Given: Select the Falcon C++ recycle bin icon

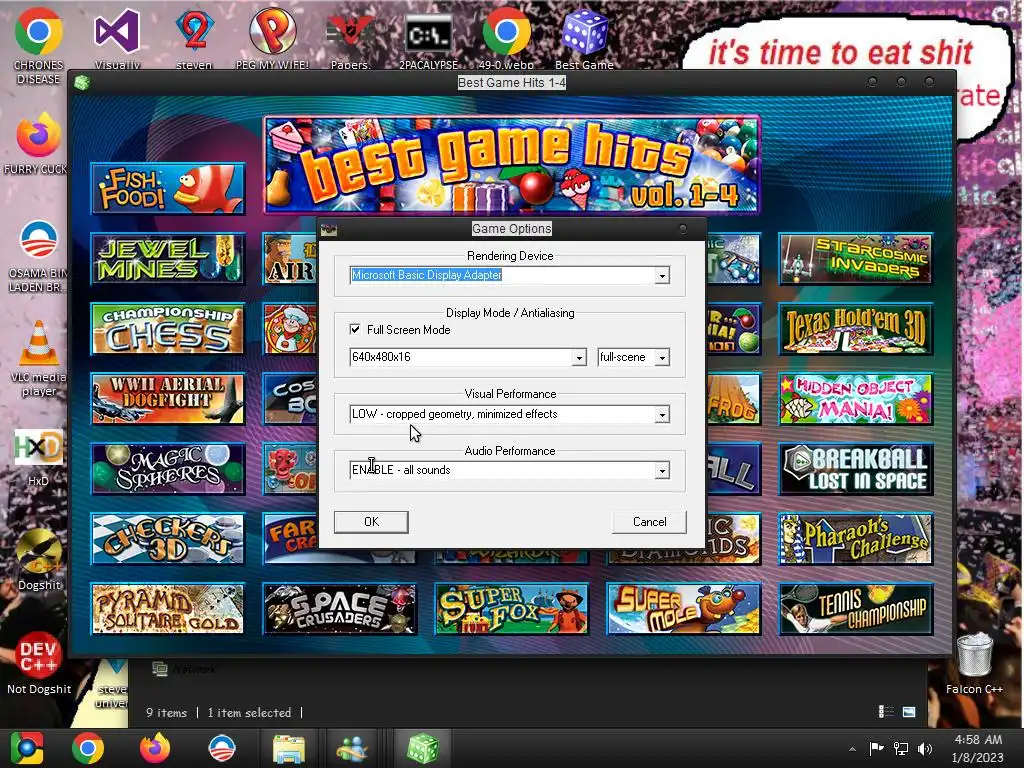Looking at the screenshot, I should click(x=974, y=662).
